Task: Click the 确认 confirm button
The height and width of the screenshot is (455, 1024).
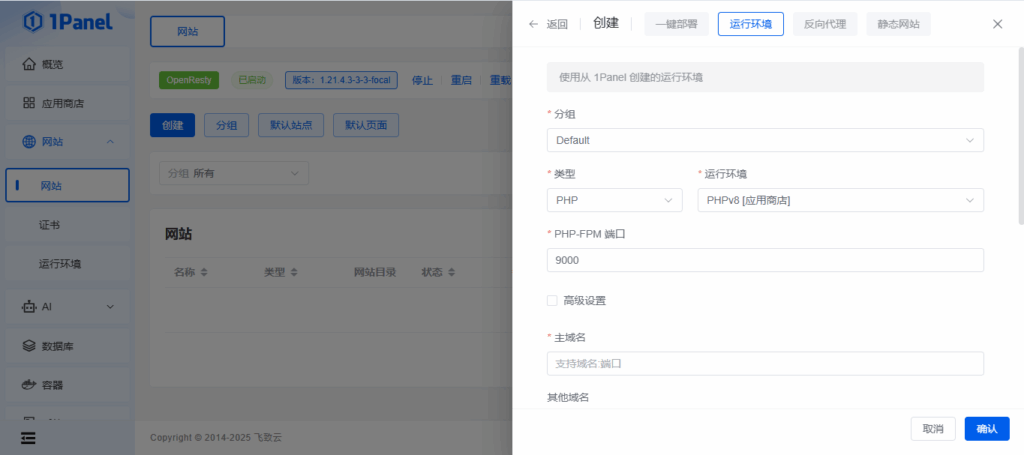Action: (986, 428)
